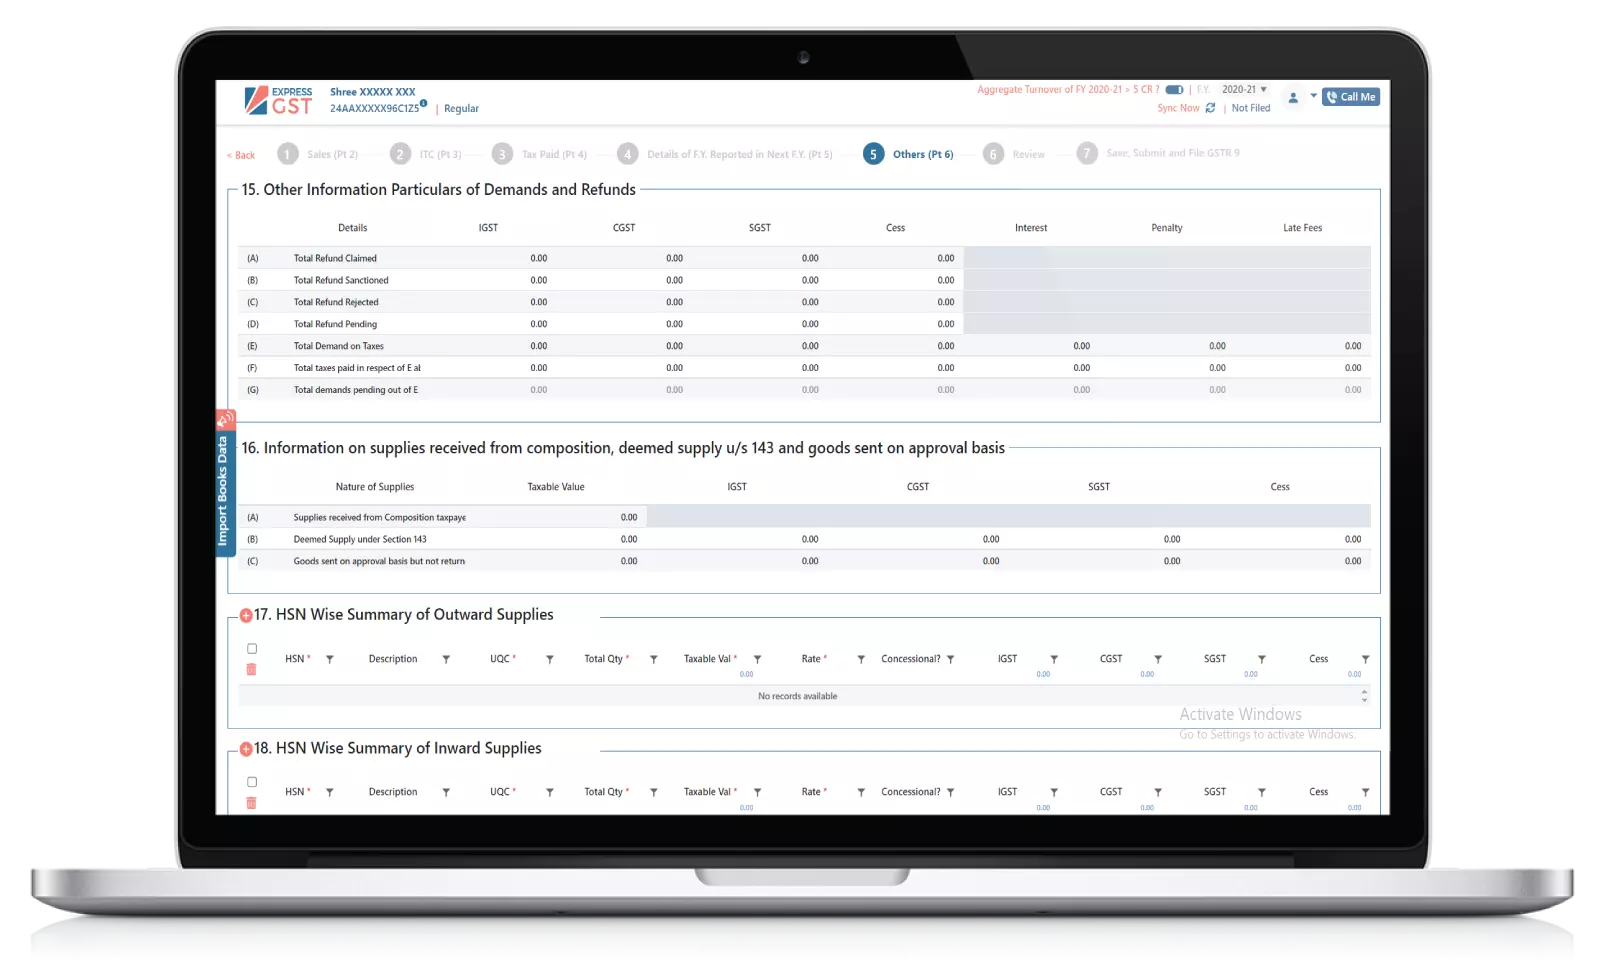Open the F.Y. 2020-21 dropdown
The width and height of the screenshot is (1600, 965).
(1244, 90)
